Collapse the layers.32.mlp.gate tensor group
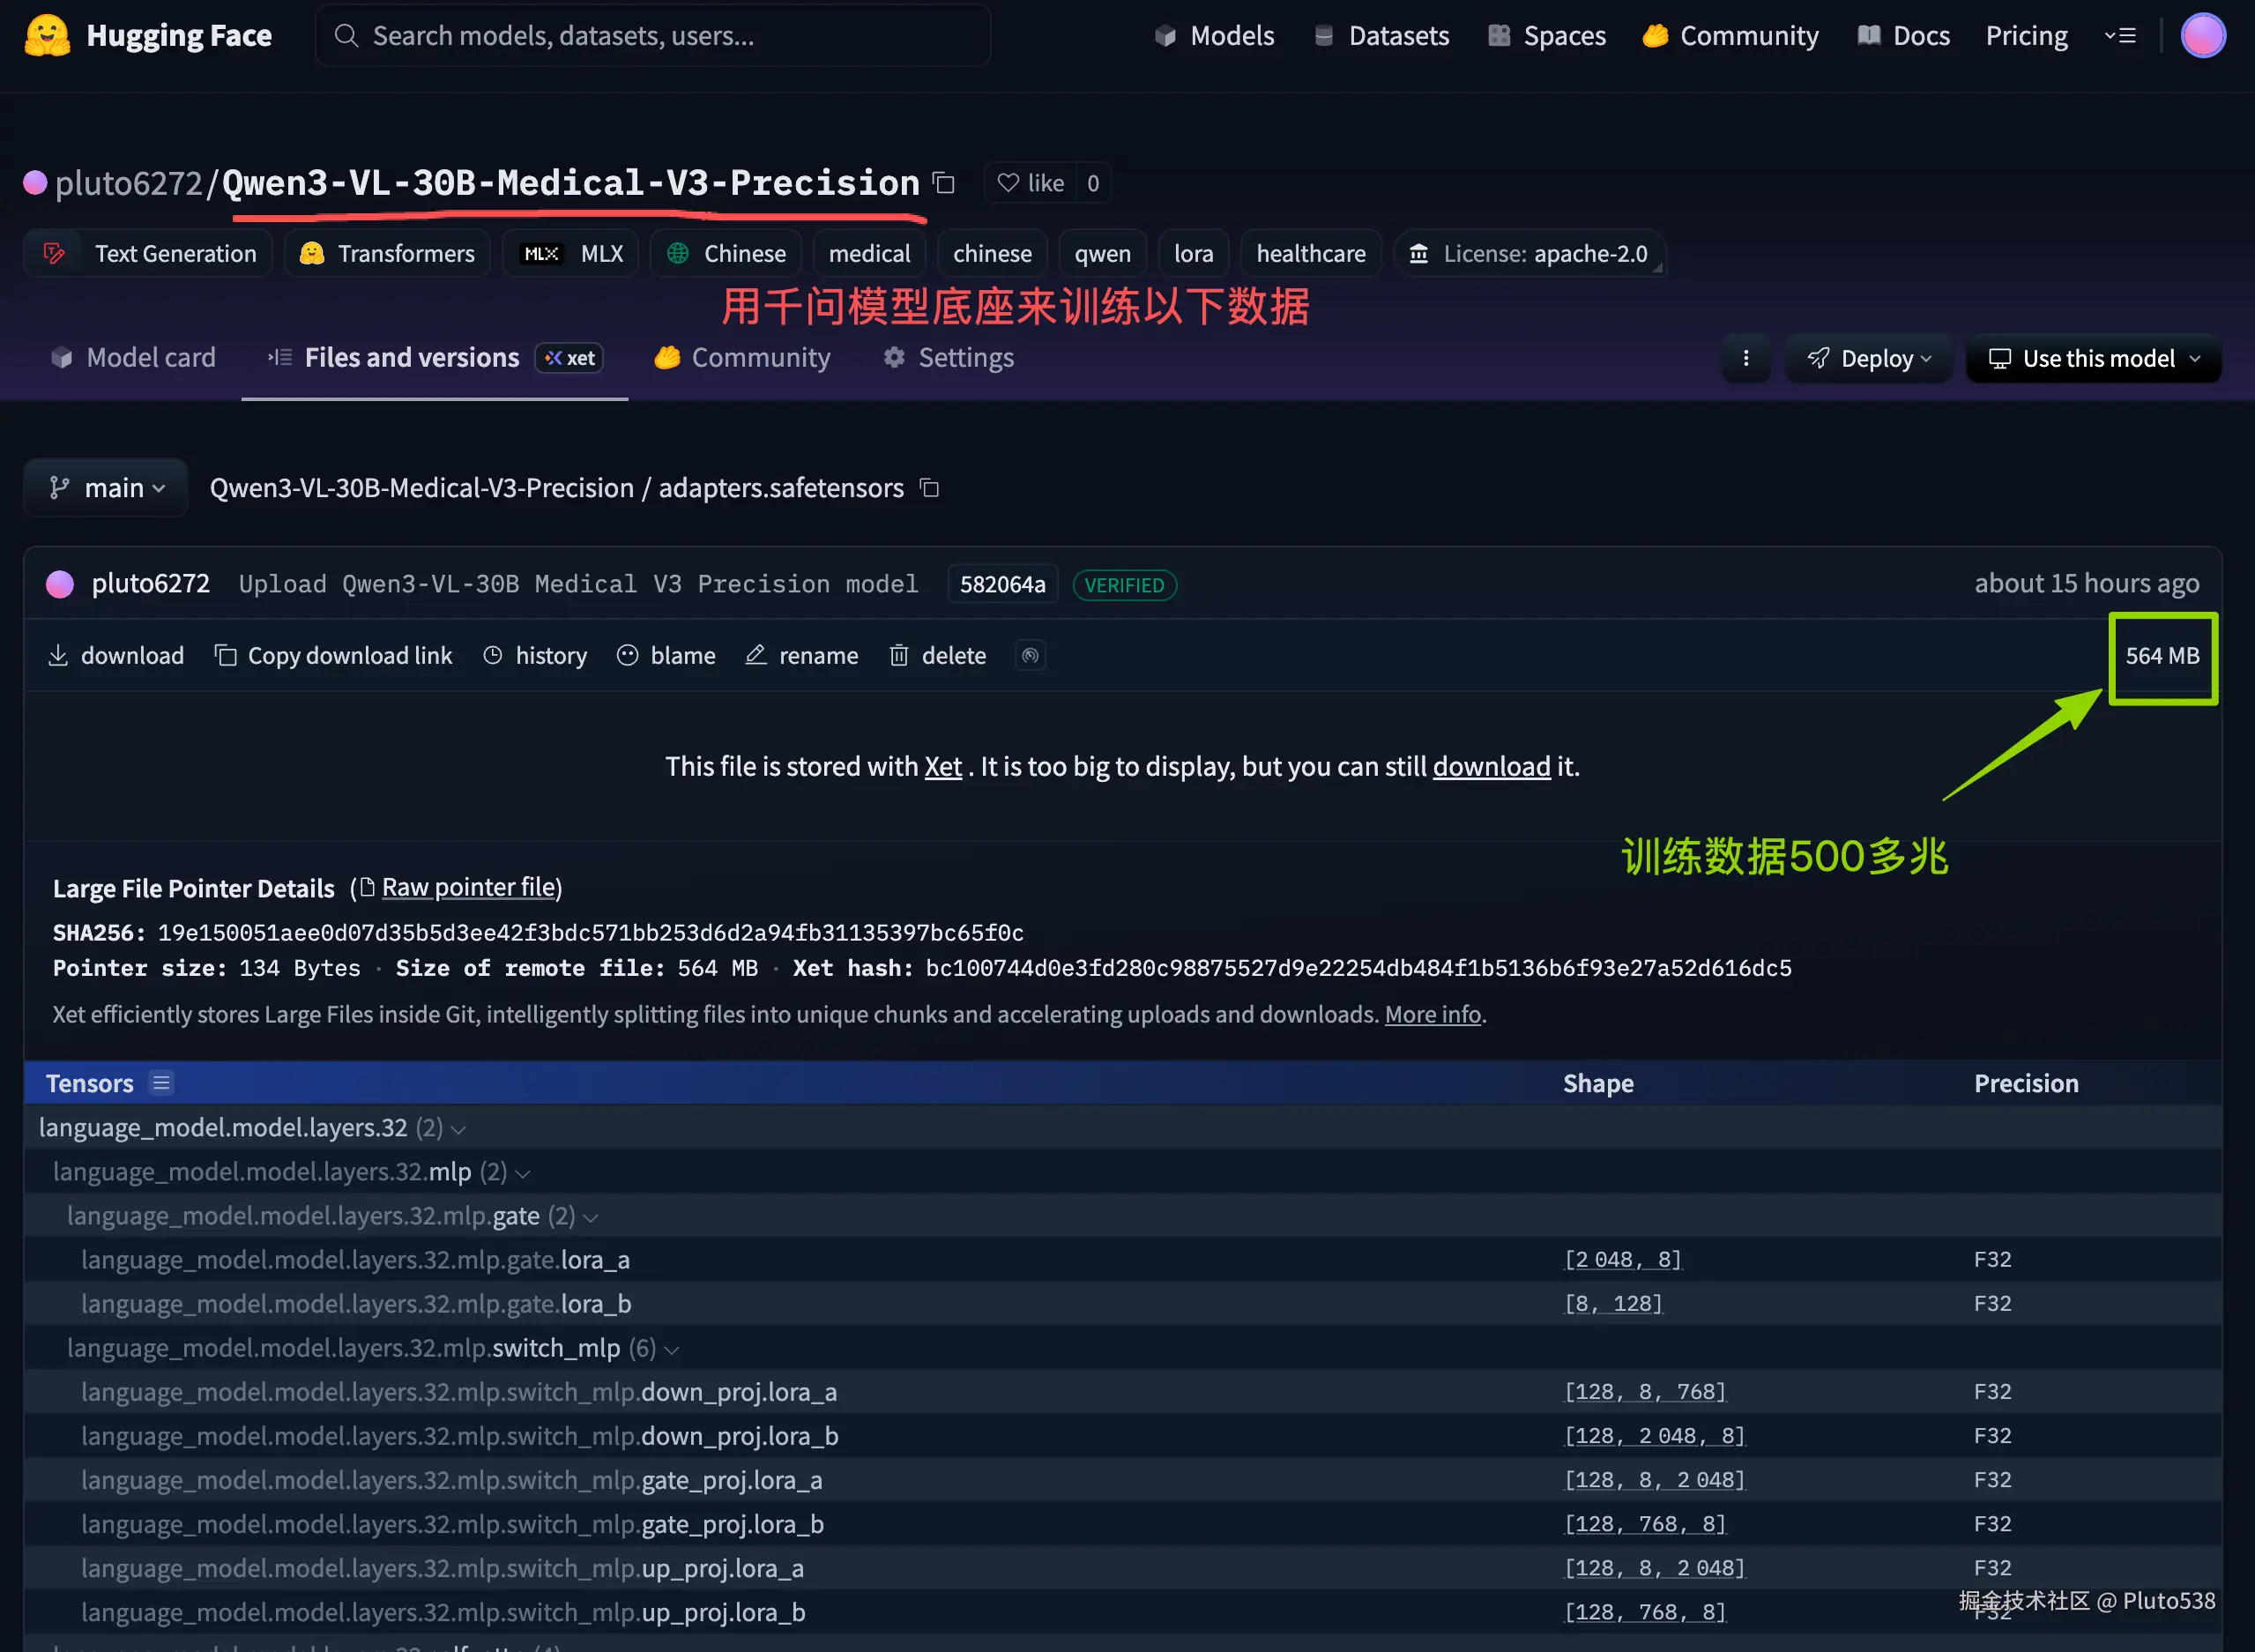2255x1652 pixels. pos(590,1217)
